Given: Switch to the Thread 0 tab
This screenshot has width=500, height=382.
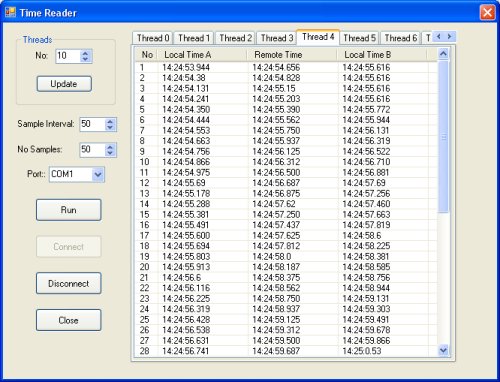Looking at the screenshot, I should 153,38.
